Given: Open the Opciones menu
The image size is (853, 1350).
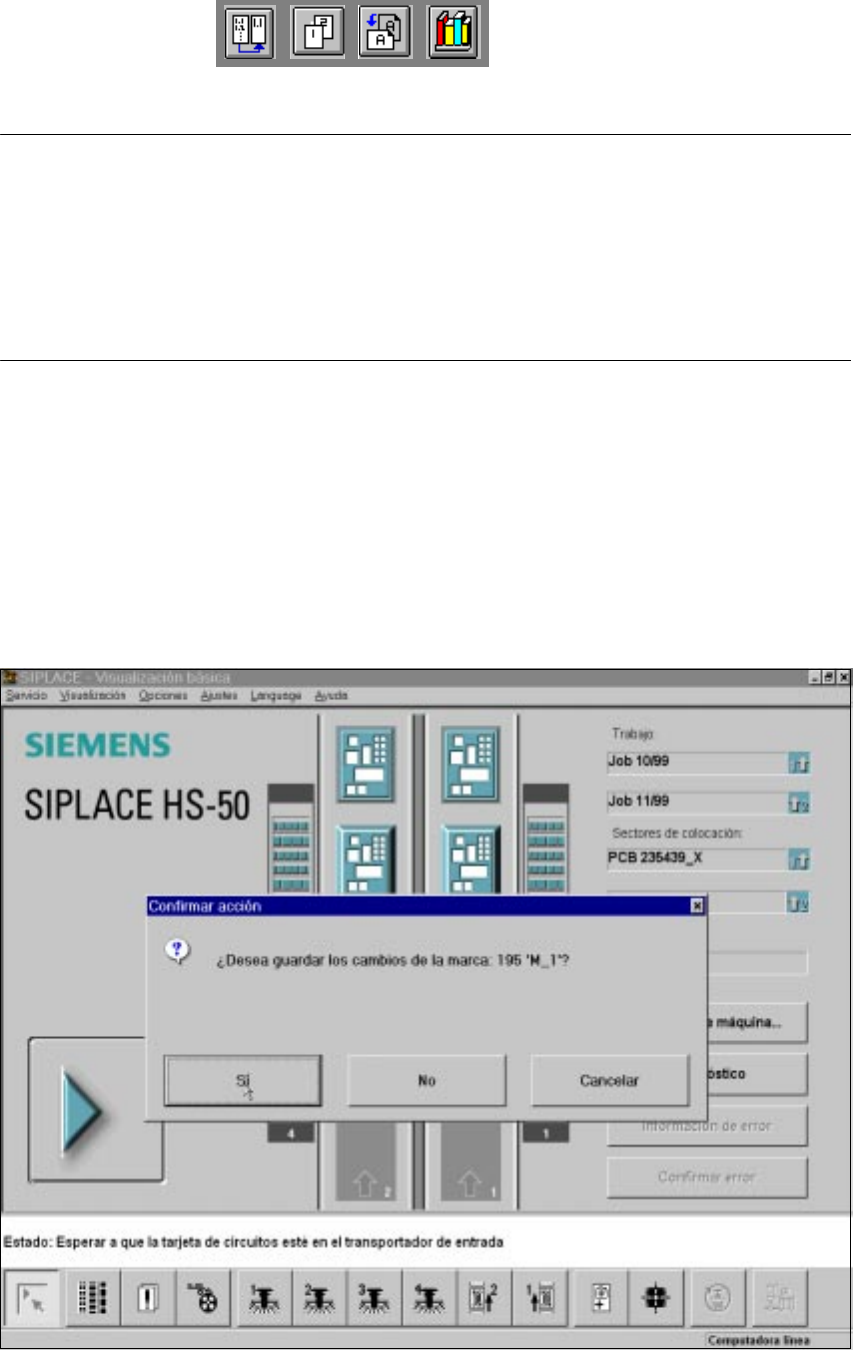Looking at the screenshot, I should pyautogui.click(x=163, y=695).
